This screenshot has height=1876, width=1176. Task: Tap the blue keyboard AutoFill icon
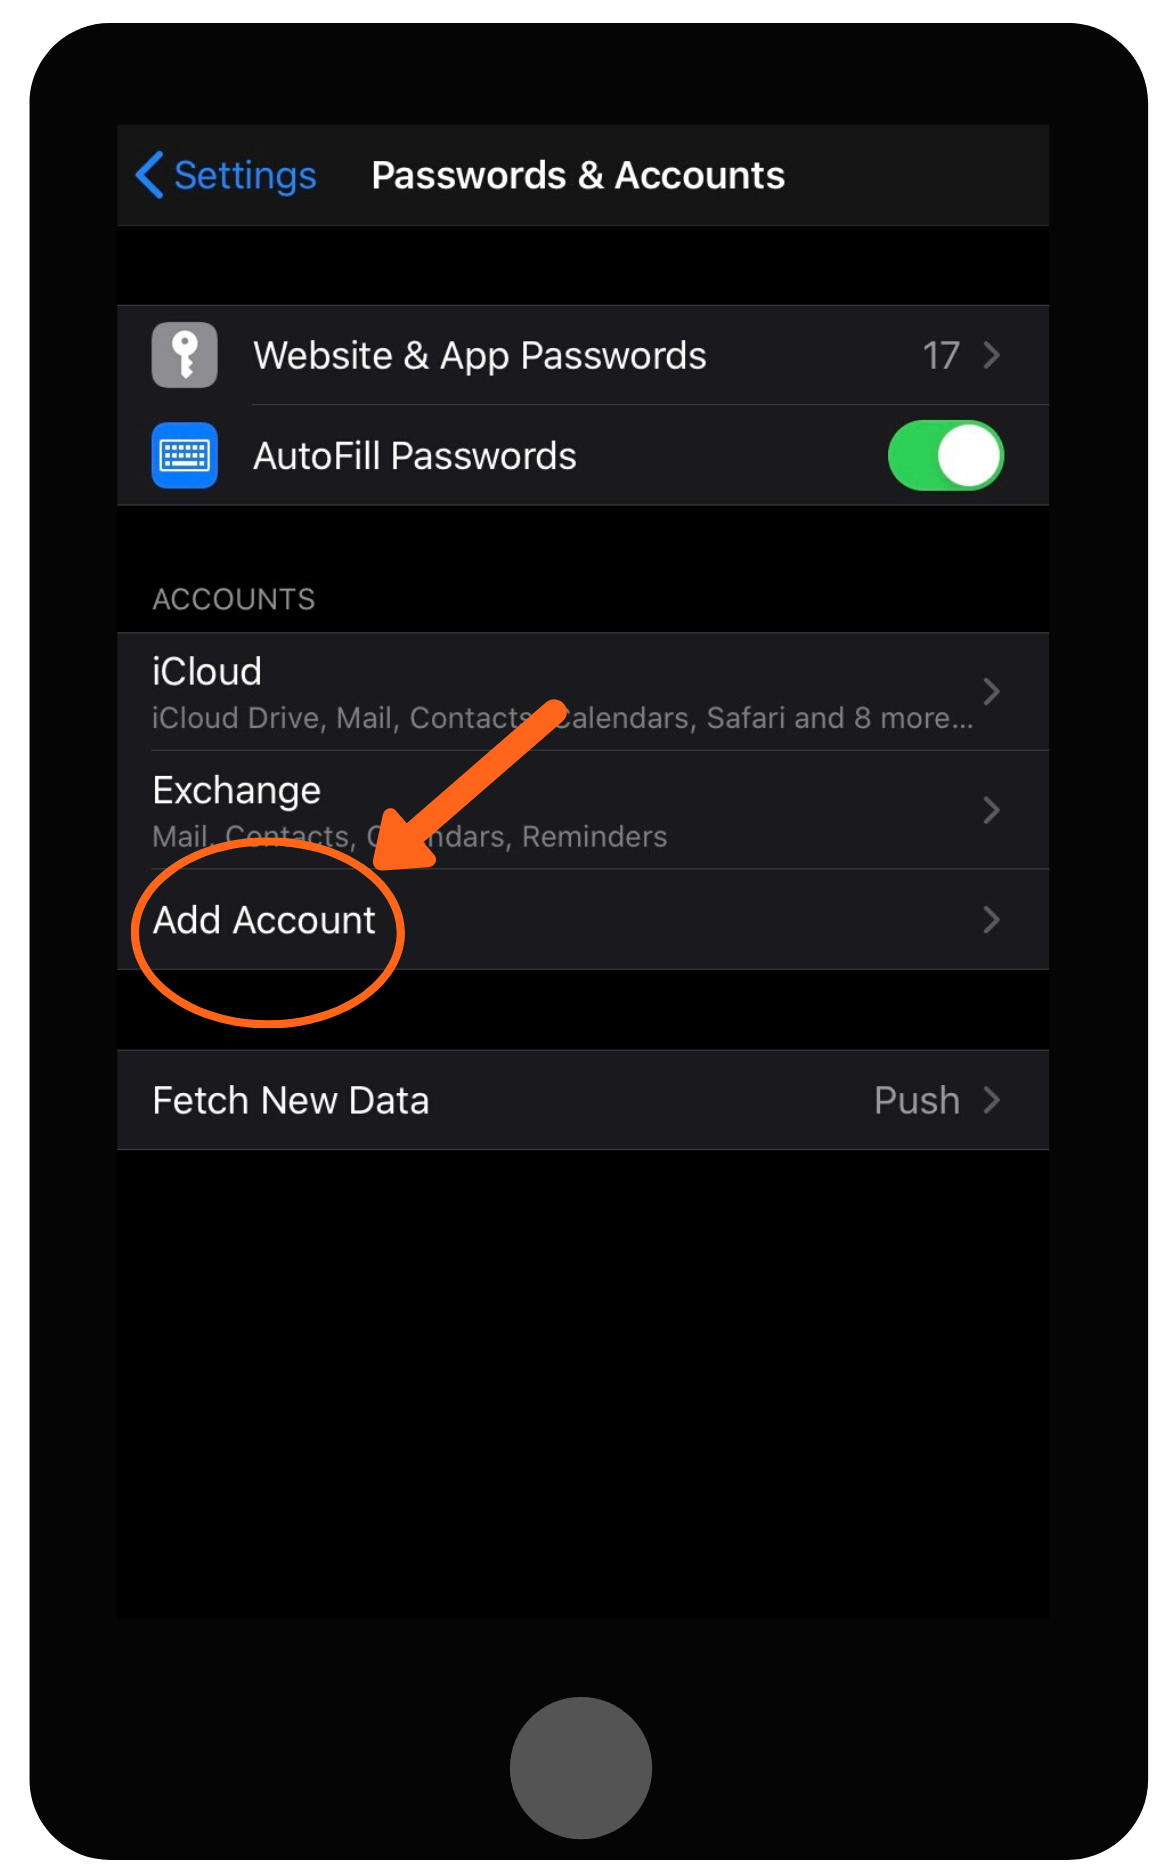point(184,455)
